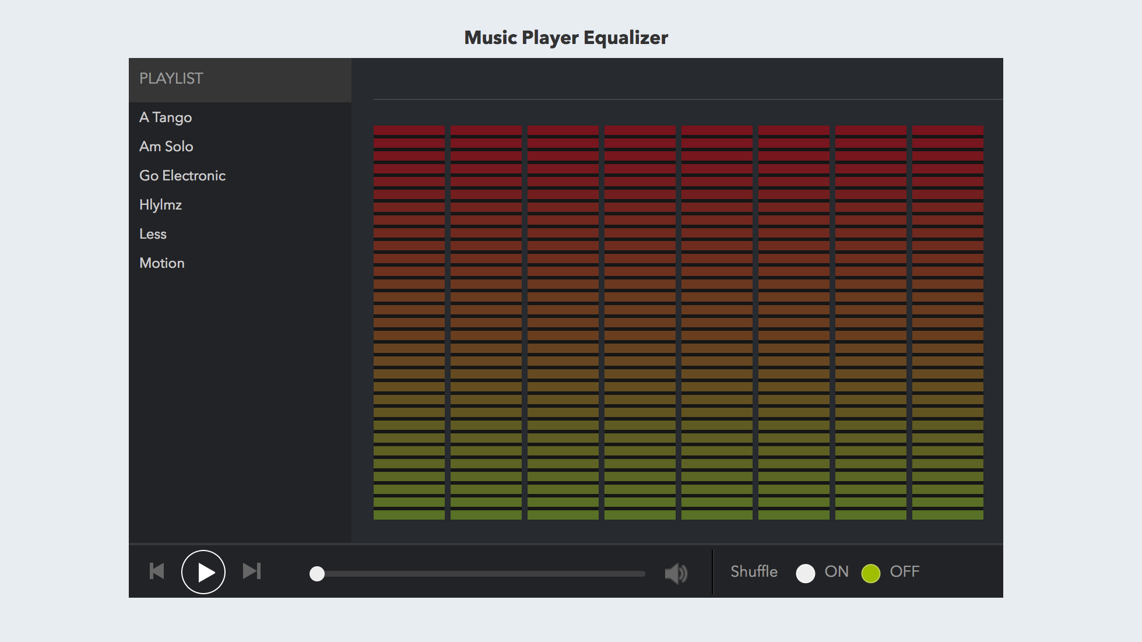Select the song "A Tango"

(165, 117)
